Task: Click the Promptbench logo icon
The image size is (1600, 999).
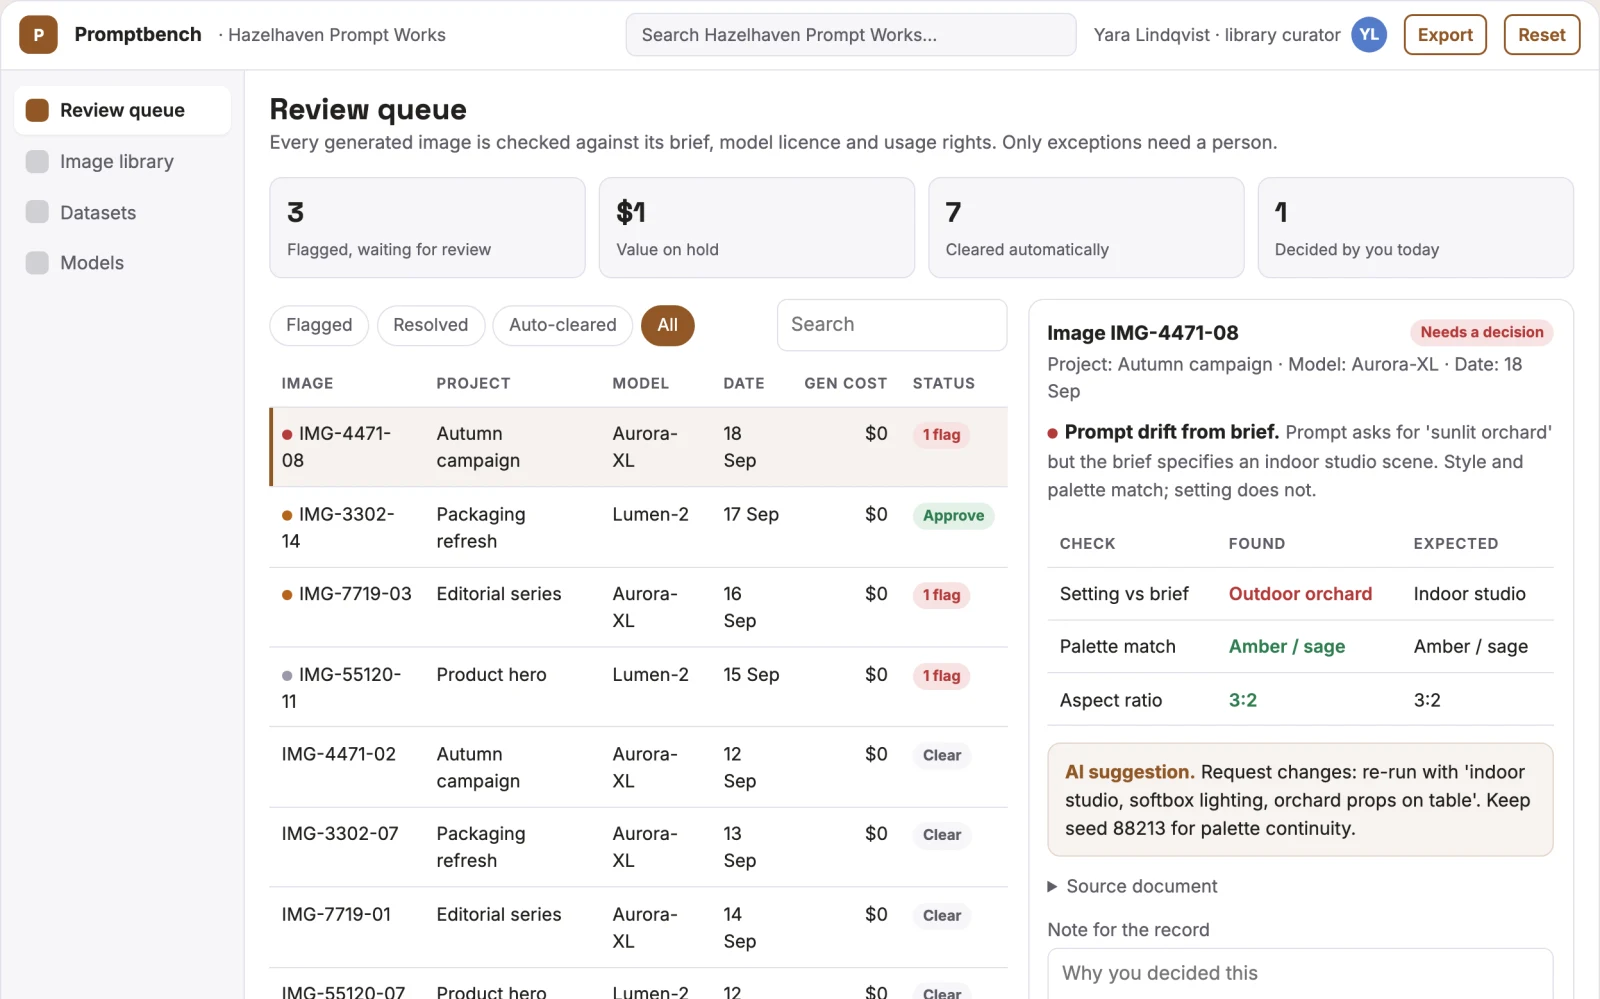Action: pos(38,35)
